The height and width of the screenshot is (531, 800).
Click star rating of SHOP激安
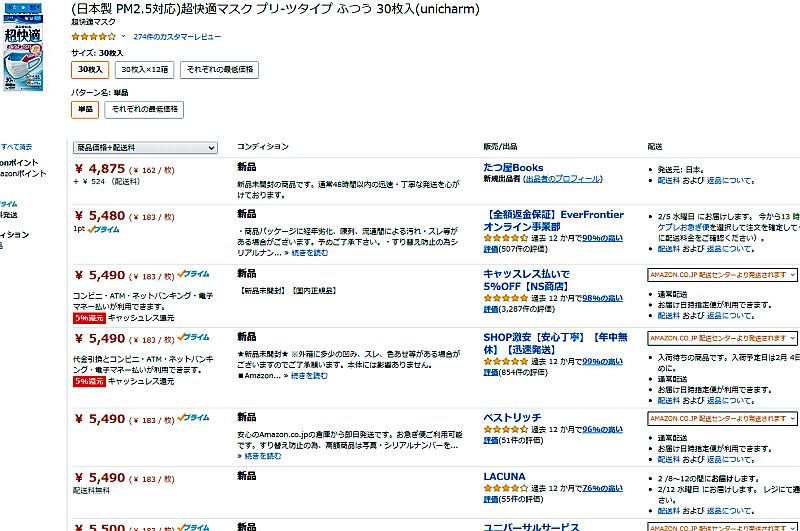(506, 362)
